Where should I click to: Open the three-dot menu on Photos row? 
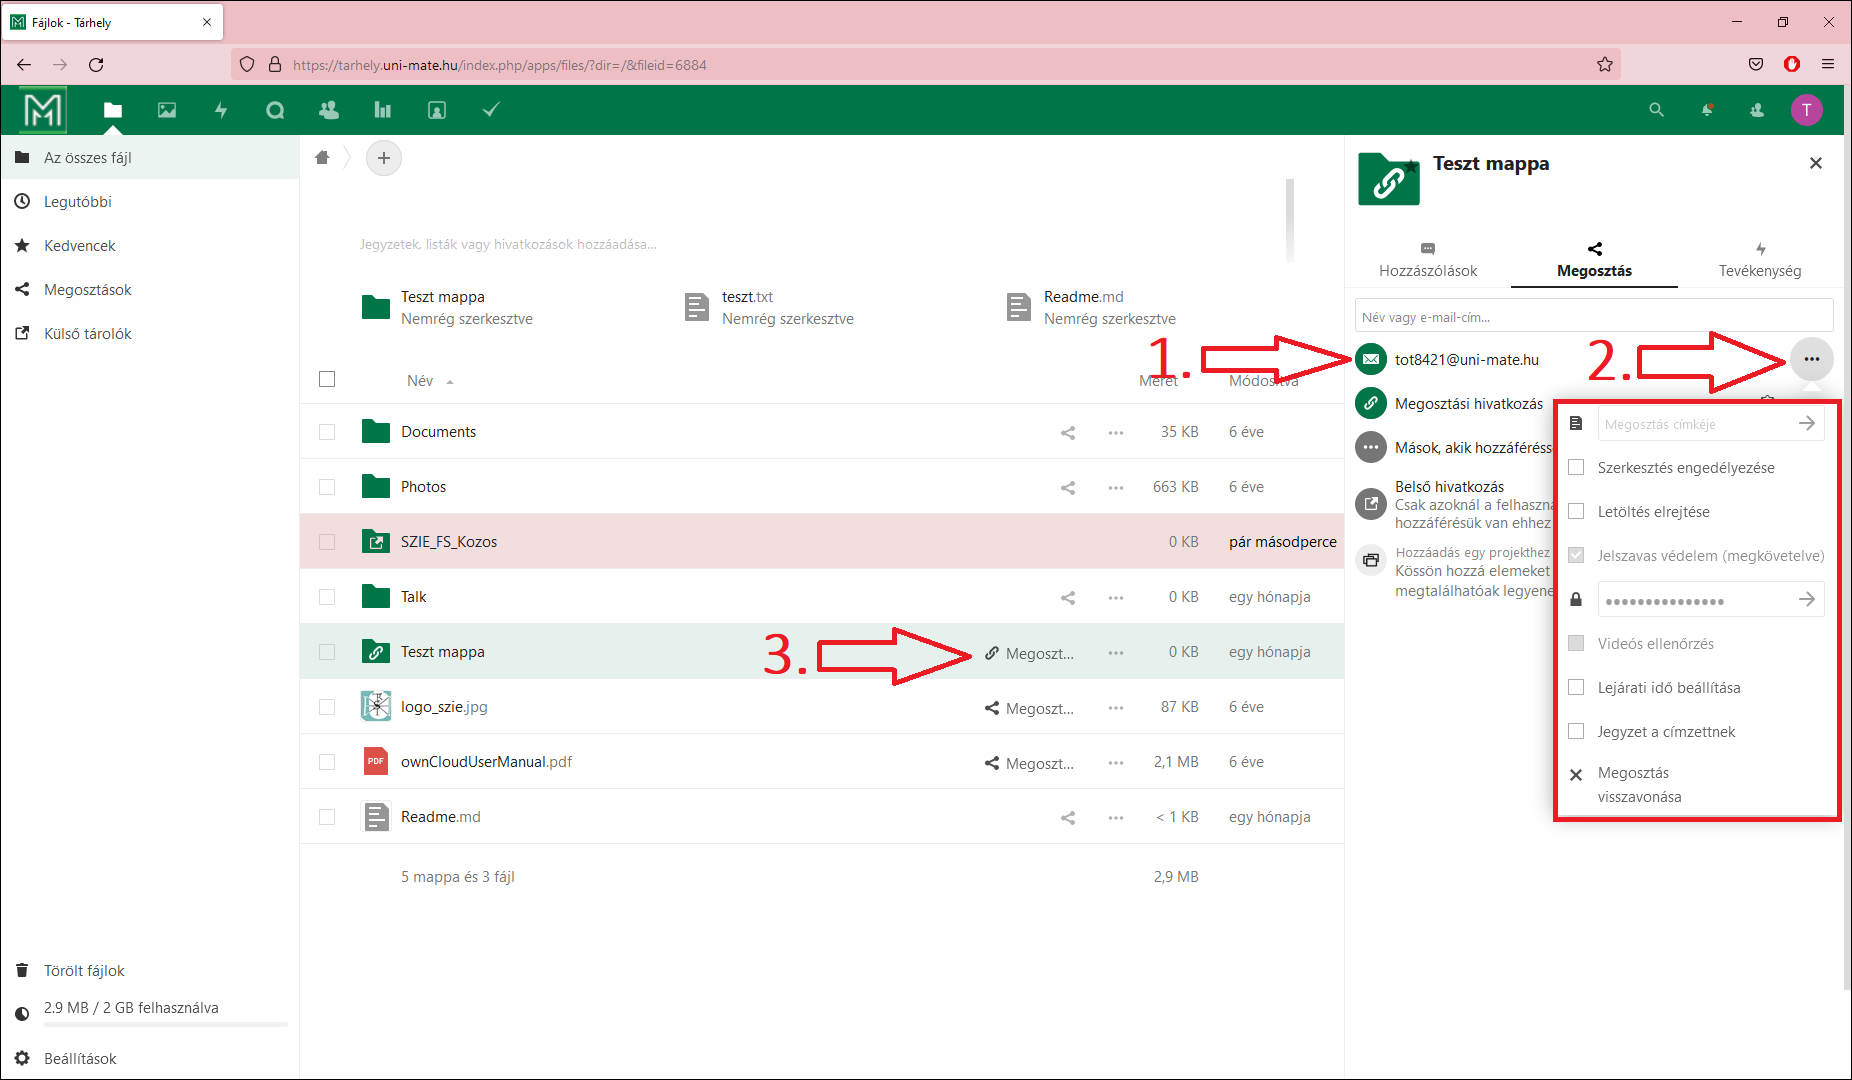click(x=1116, y=487)
